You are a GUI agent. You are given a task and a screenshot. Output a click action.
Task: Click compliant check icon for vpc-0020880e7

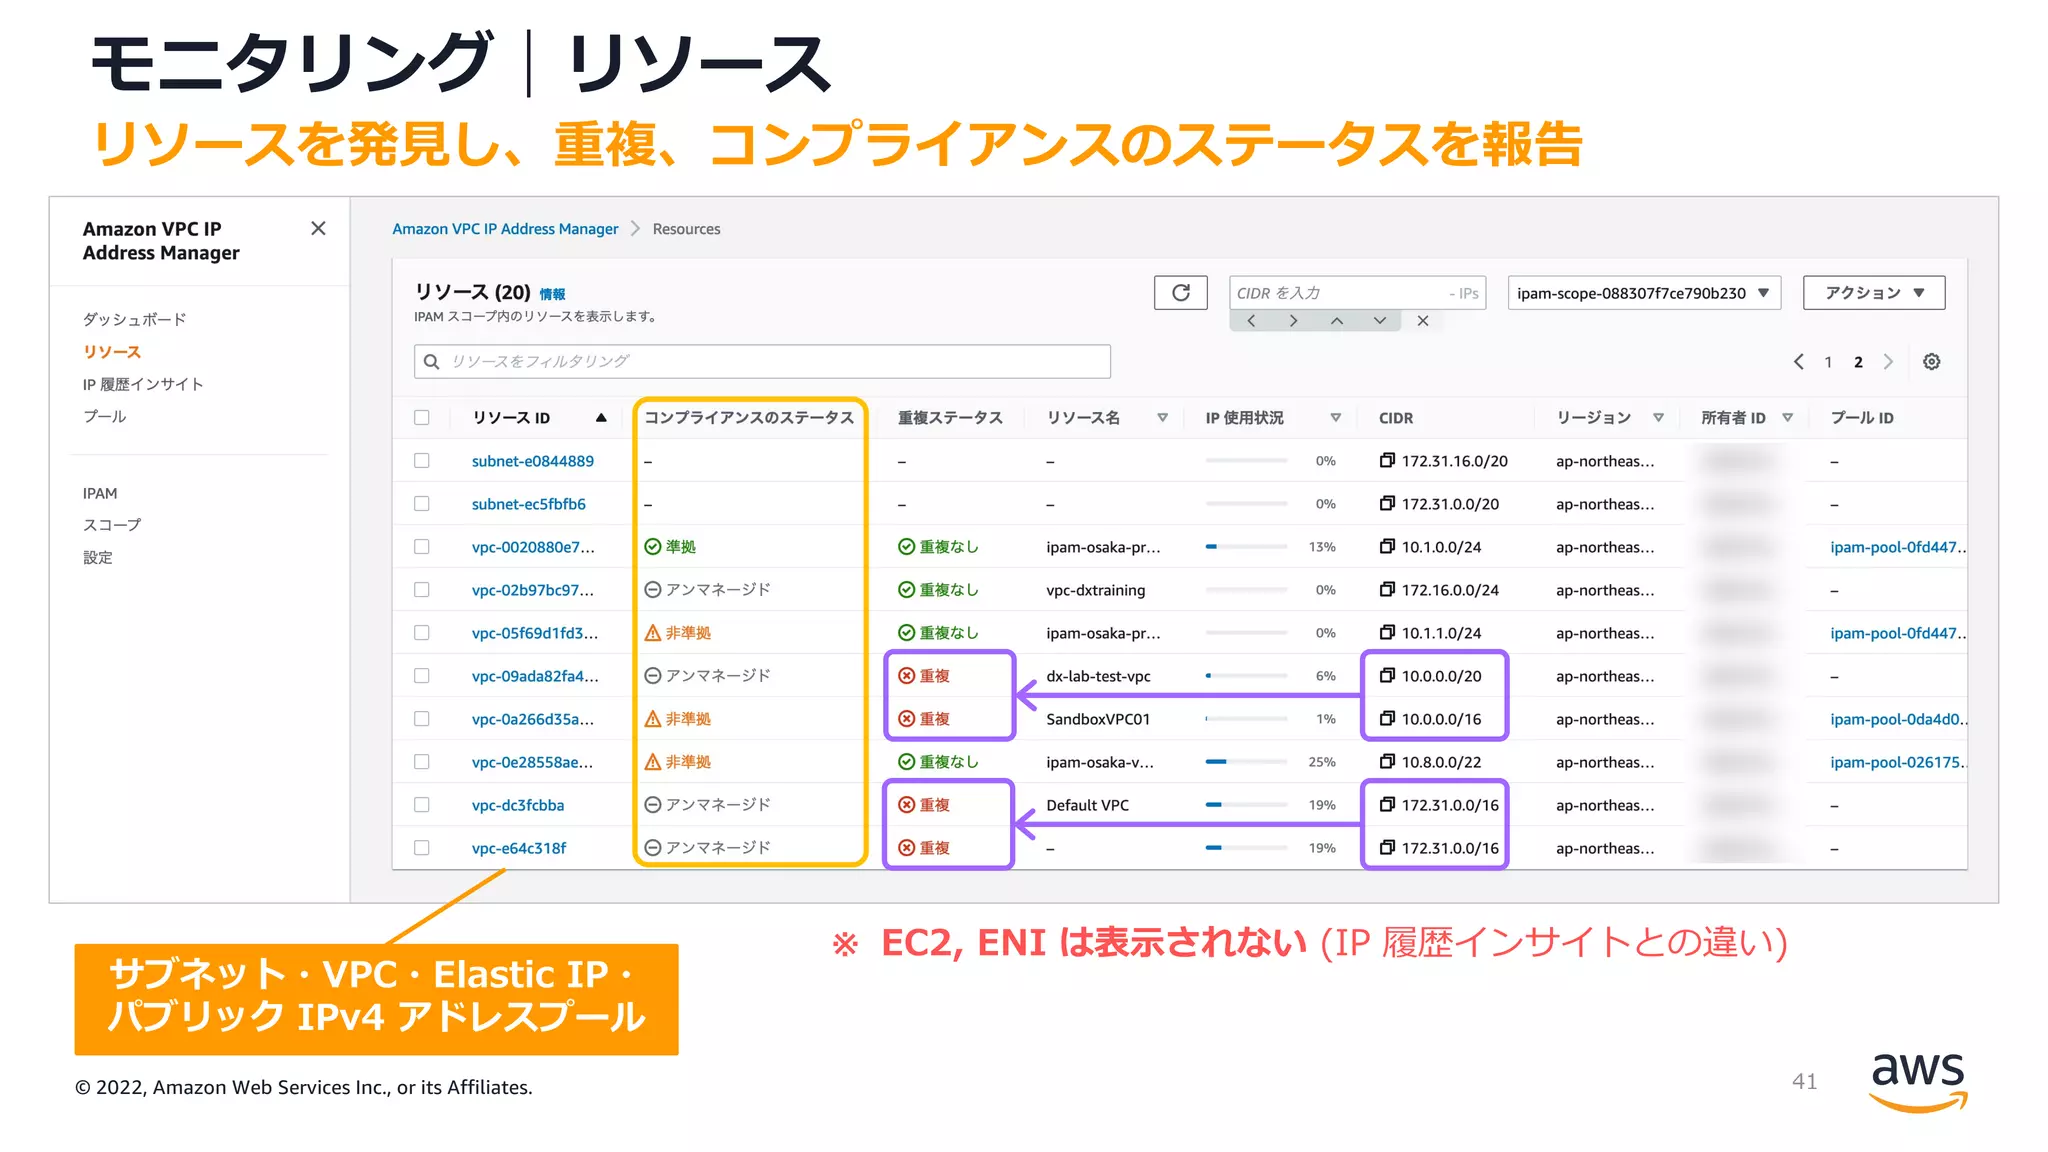[x=653, y=546]
